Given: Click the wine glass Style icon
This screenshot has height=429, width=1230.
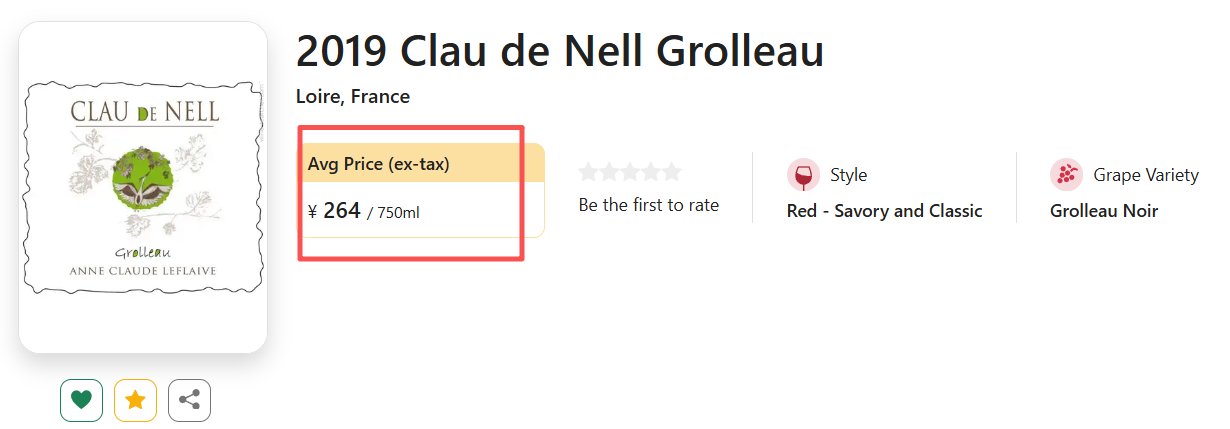Looking at the screenshot, I should 803,175.
